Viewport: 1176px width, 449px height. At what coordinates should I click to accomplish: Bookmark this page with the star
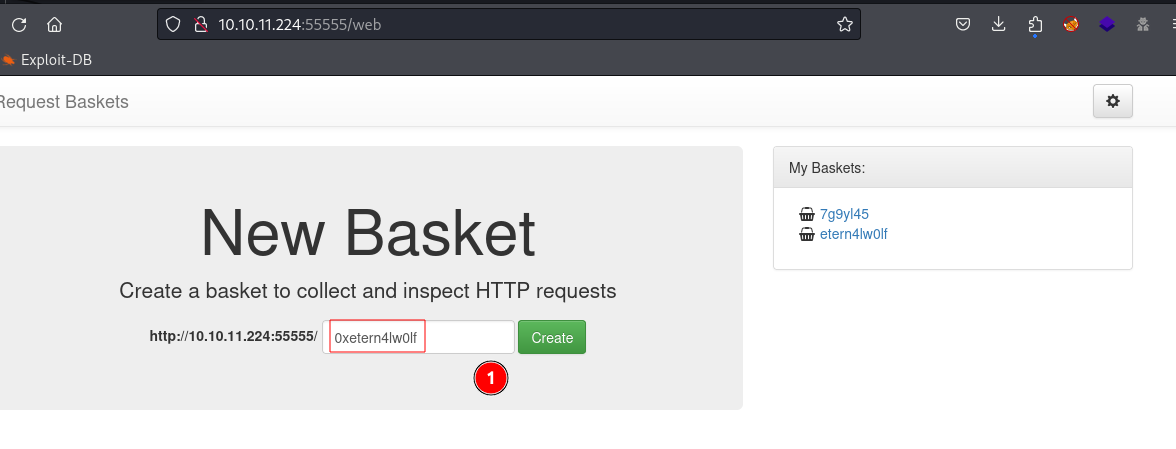[x=844, y=25]
